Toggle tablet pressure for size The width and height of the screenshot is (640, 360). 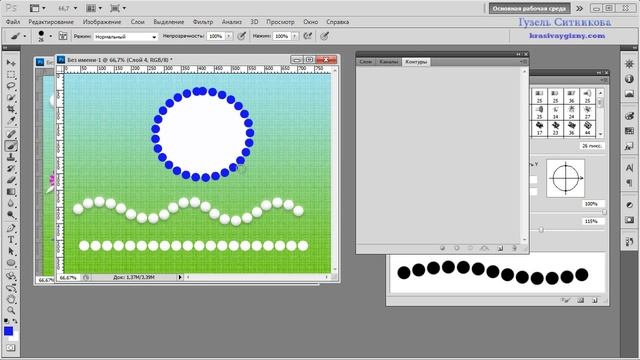[x=324, y=36]
